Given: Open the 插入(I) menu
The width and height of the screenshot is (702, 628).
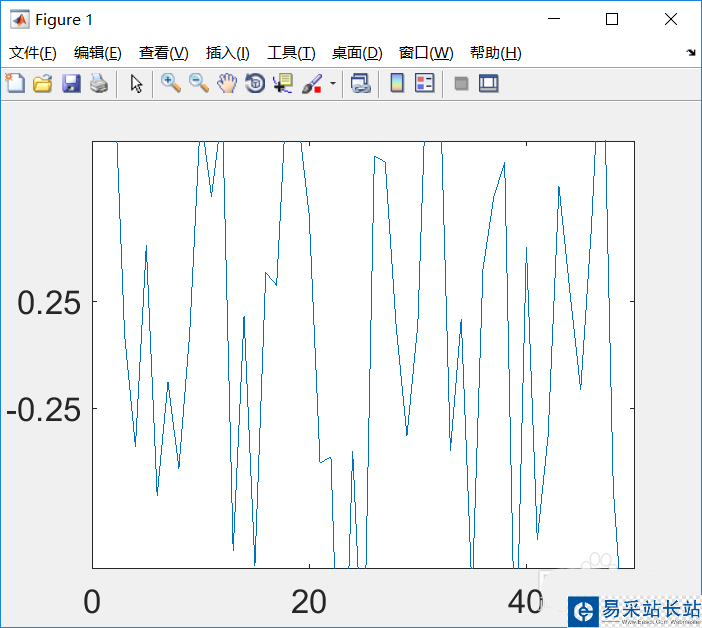Looking at the screenshot, I should (x=227, y=53).
